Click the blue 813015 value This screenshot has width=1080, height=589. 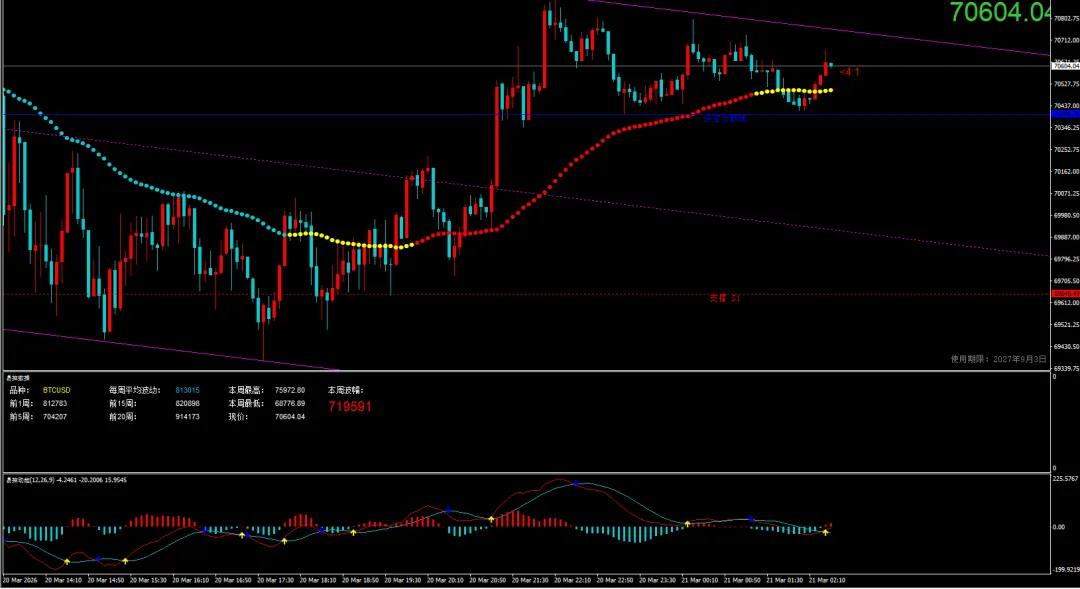187,391
